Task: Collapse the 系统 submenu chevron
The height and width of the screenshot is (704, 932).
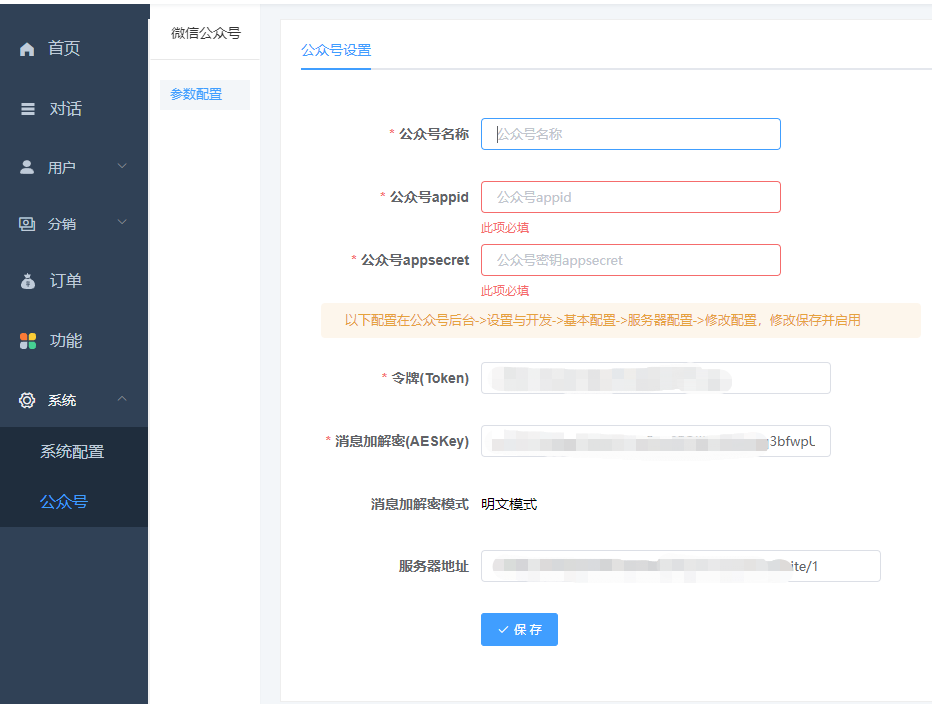Action: coord(123,398)
